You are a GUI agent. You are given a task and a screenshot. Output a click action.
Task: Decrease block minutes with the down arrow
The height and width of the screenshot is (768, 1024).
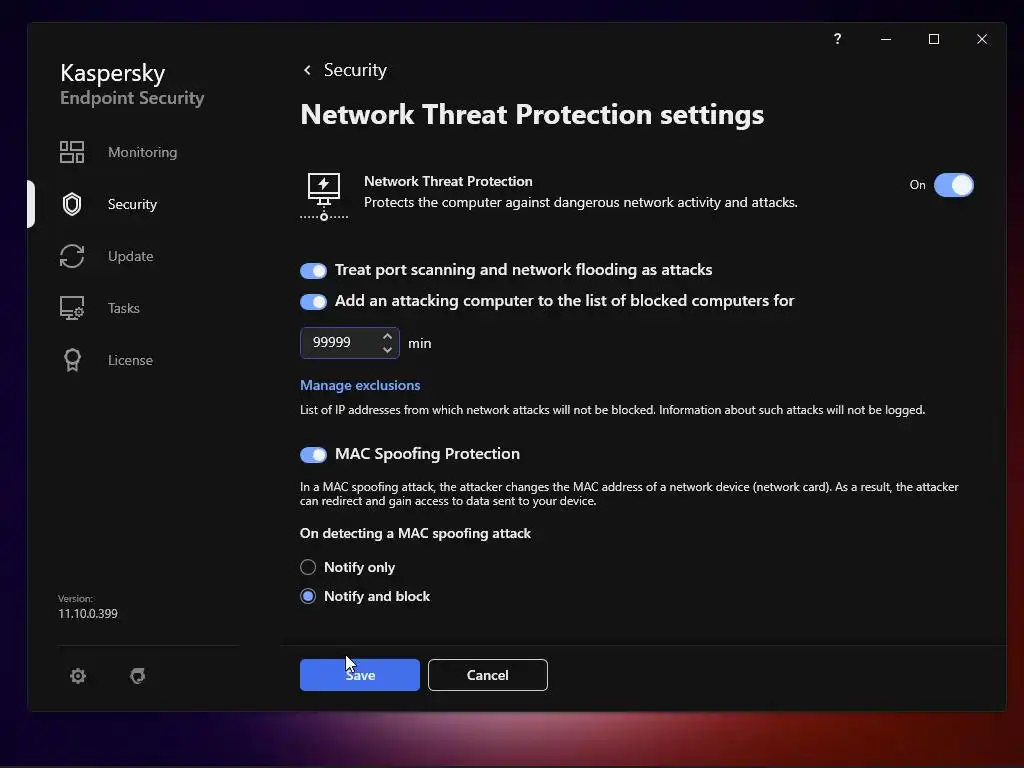[x=387, y=350]
